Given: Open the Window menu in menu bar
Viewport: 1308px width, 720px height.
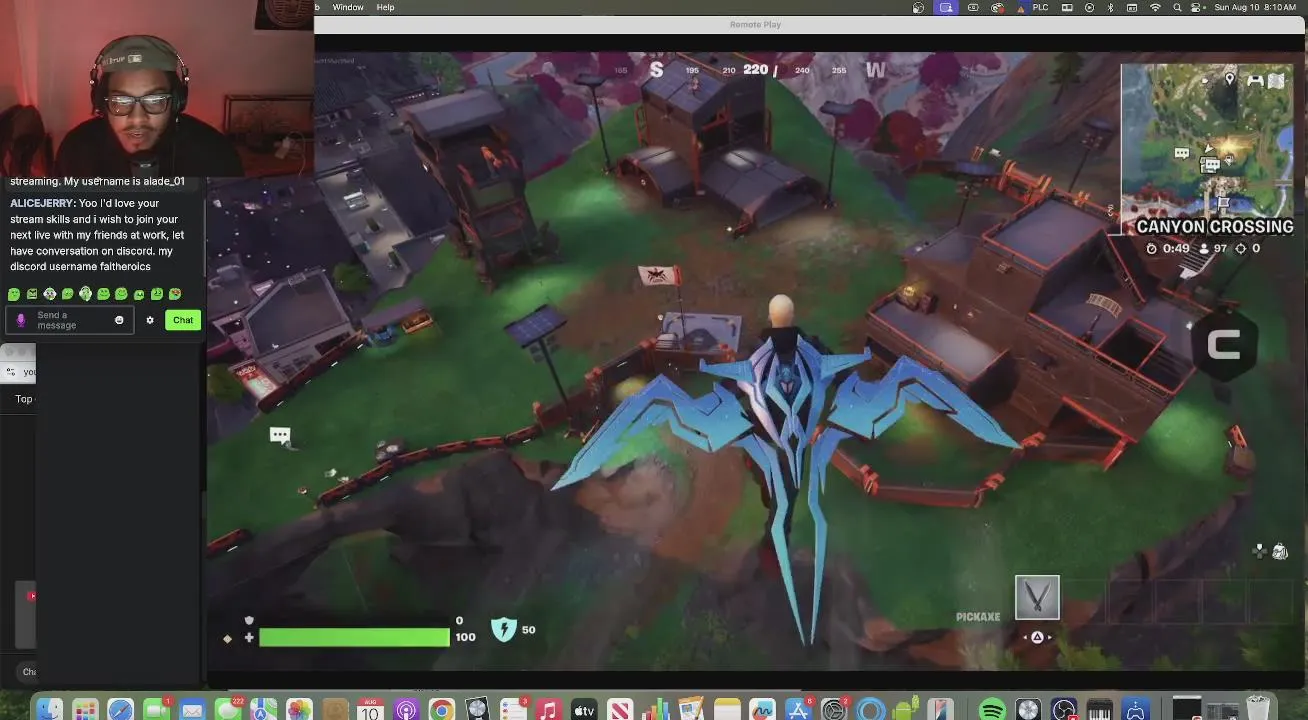Looking at the screenshot, I should pos(348,7).
